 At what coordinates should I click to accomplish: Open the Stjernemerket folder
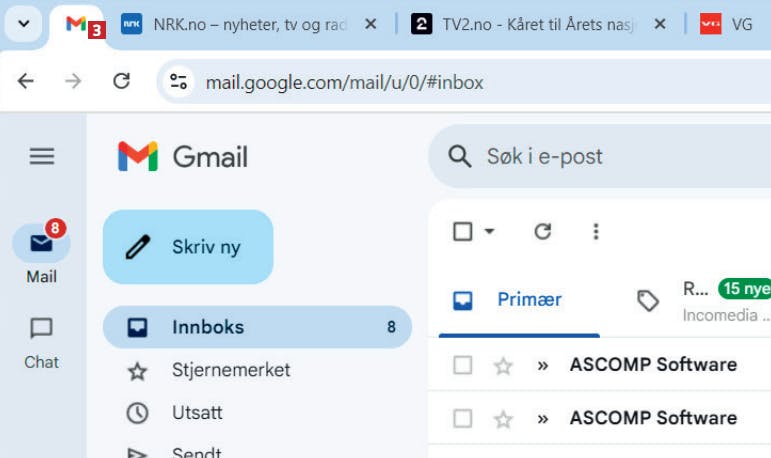[230, 370]
